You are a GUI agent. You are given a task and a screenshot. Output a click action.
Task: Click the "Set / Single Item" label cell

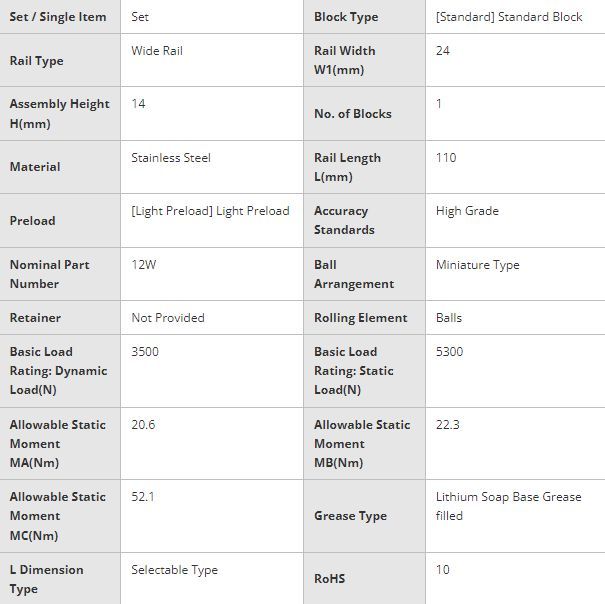tap(58, 17)
